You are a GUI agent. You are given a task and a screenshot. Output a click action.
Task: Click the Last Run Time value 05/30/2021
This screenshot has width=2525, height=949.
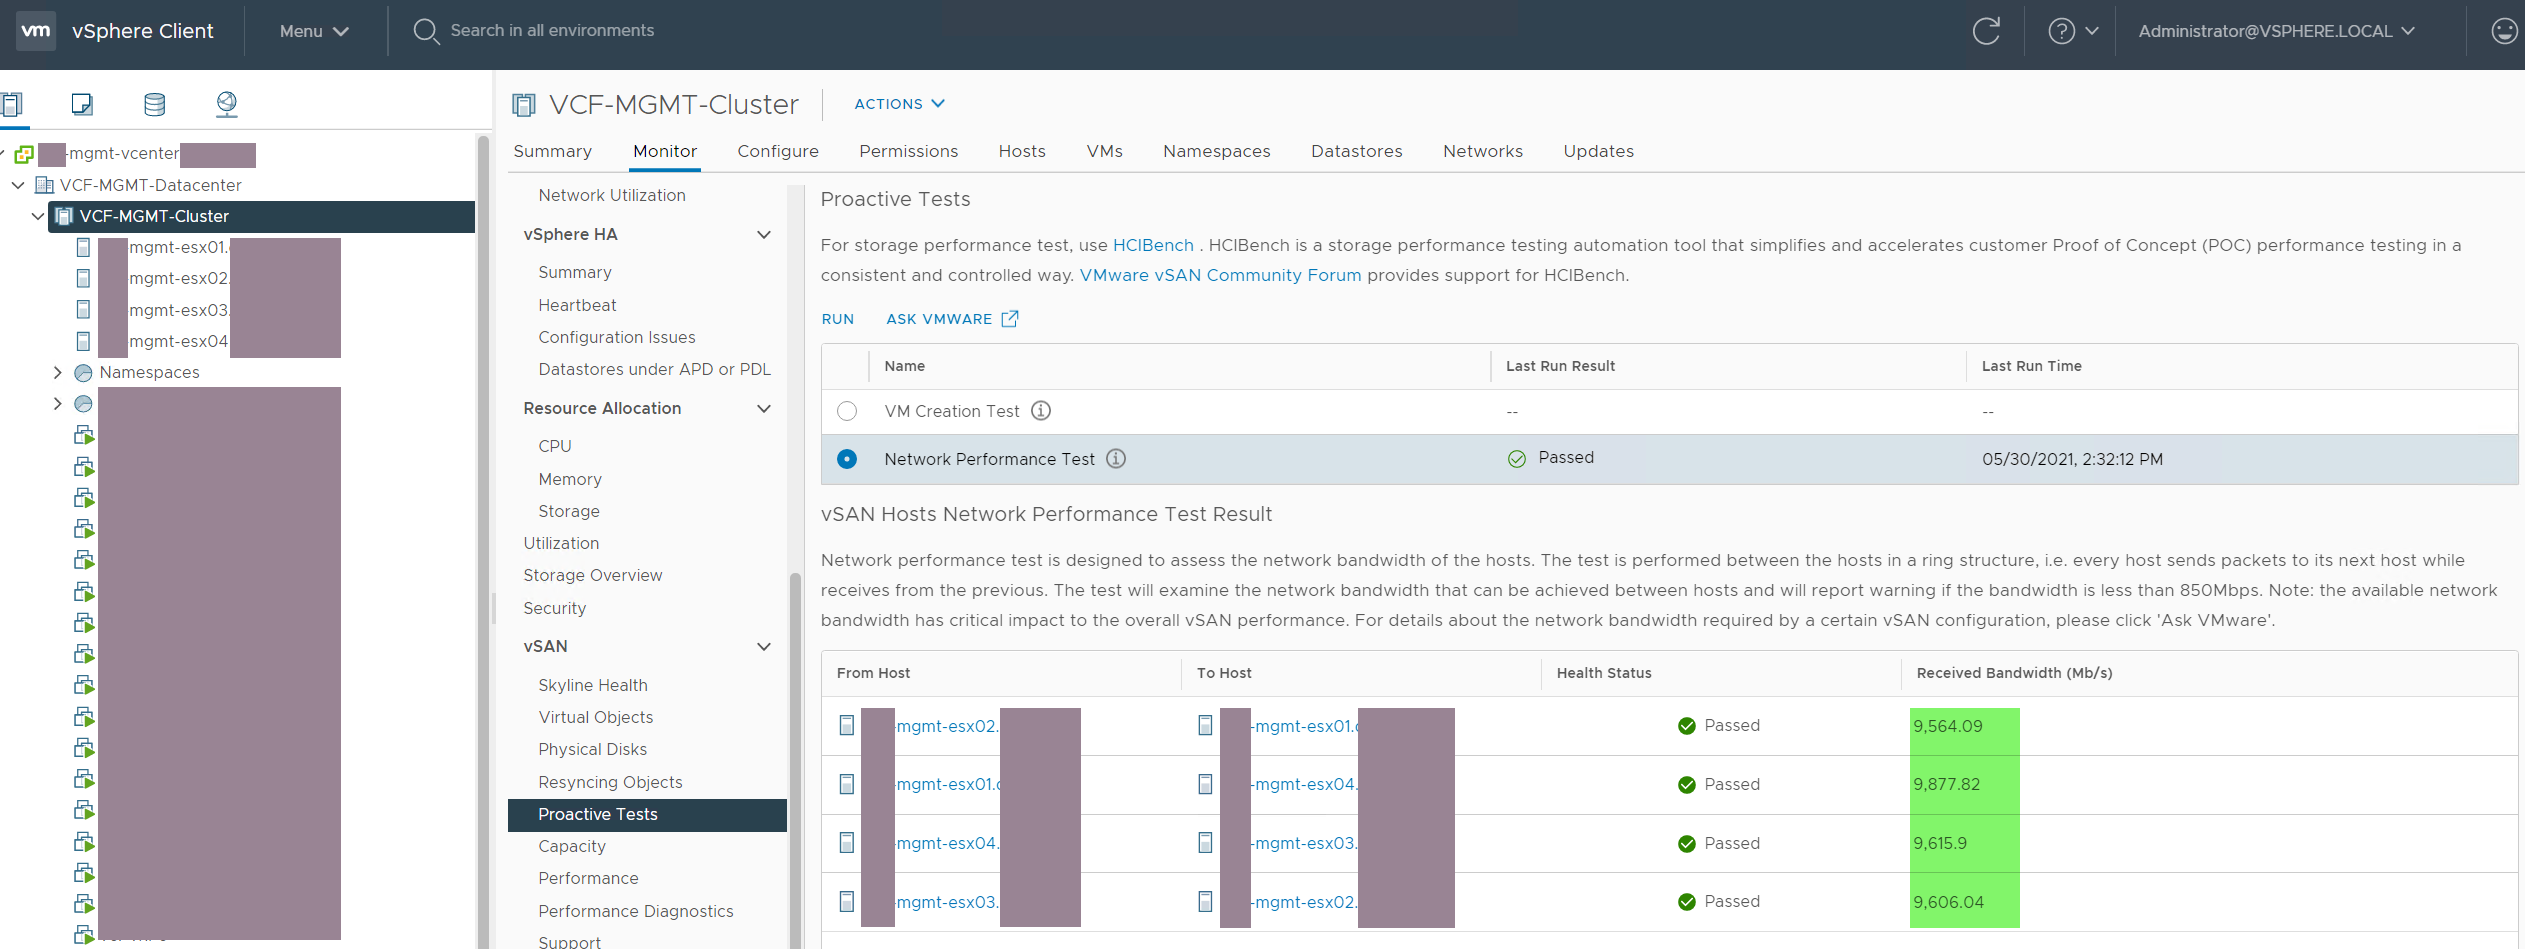pyautogui.click(x=2072, y=459)
